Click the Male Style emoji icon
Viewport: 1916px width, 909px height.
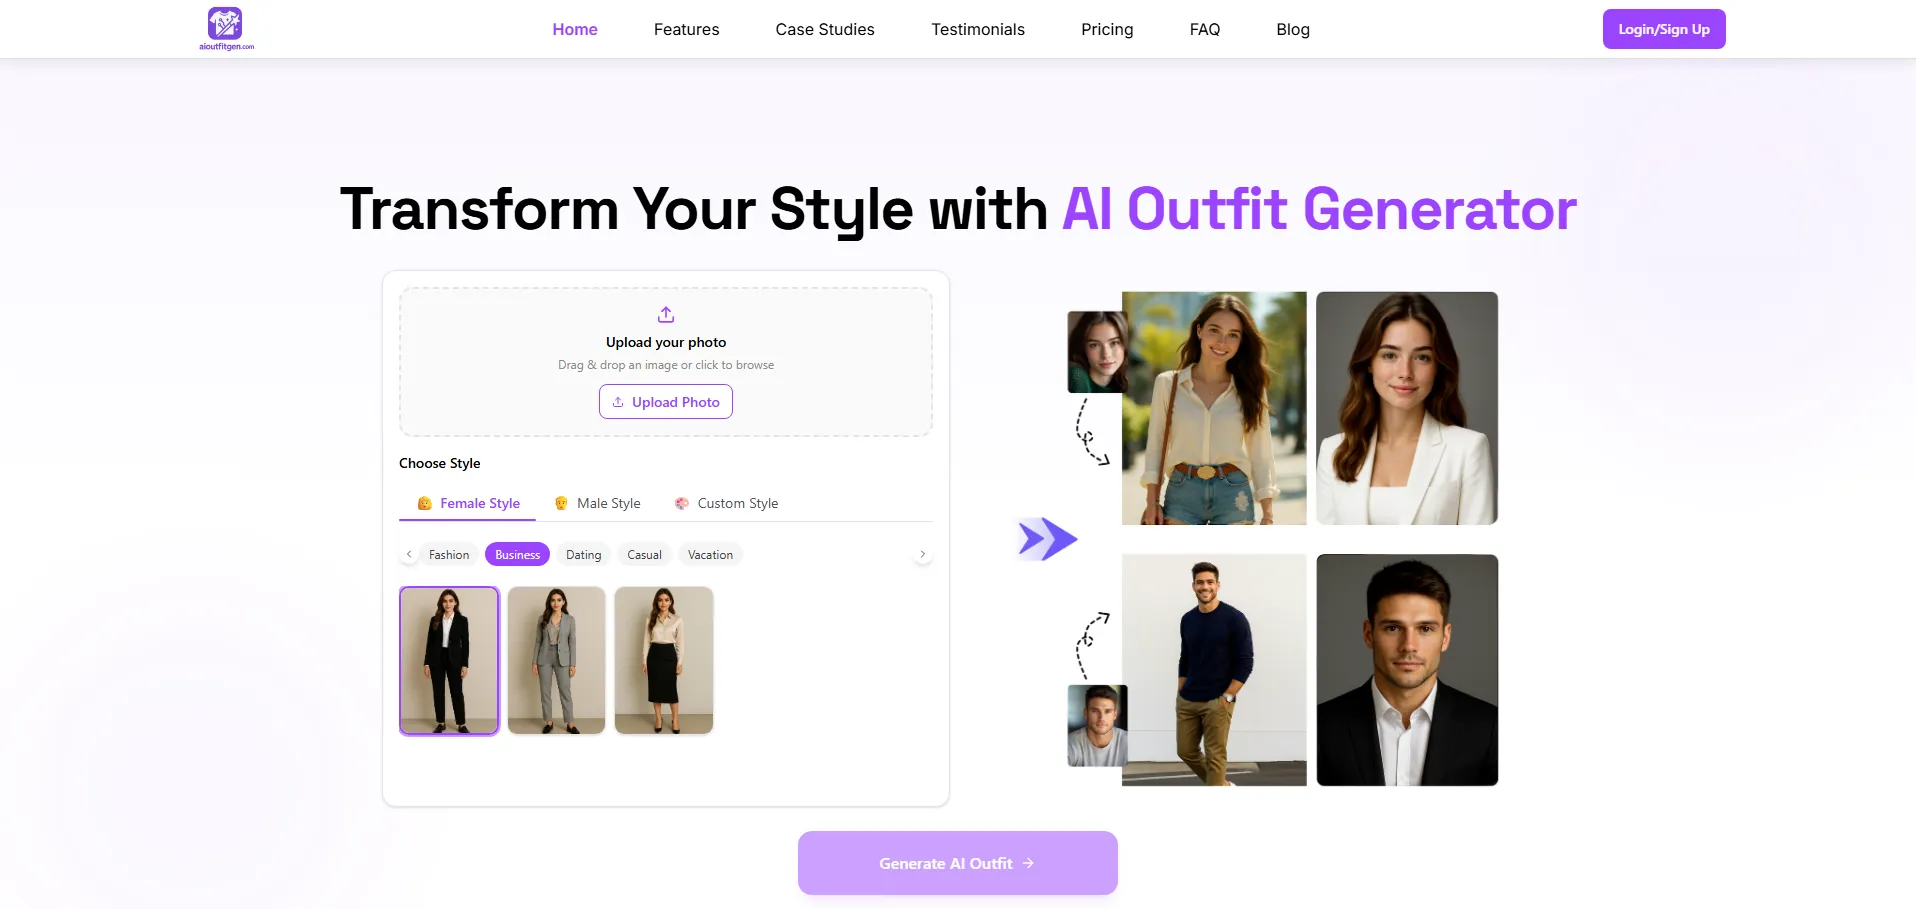coord(561,503)
